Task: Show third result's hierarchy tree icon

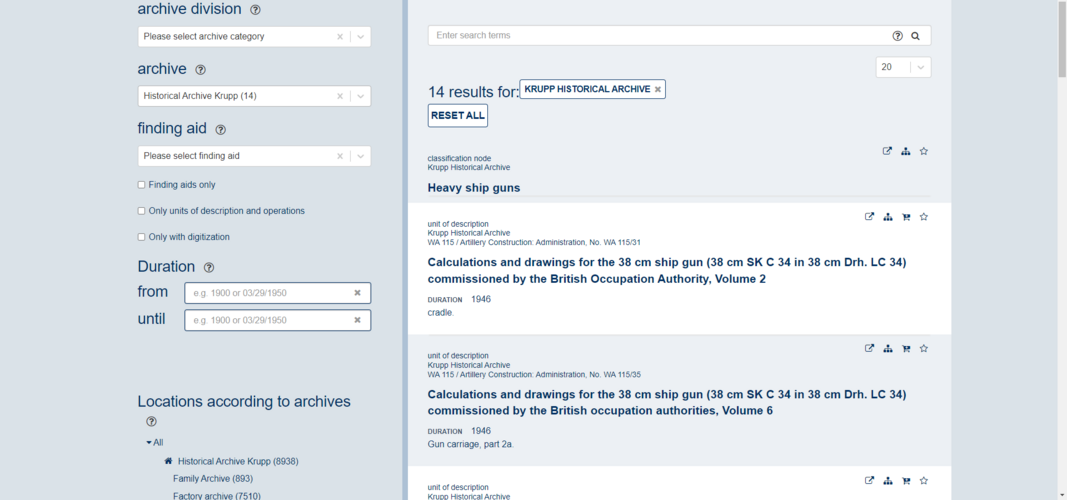Action: tap(887, 480)
